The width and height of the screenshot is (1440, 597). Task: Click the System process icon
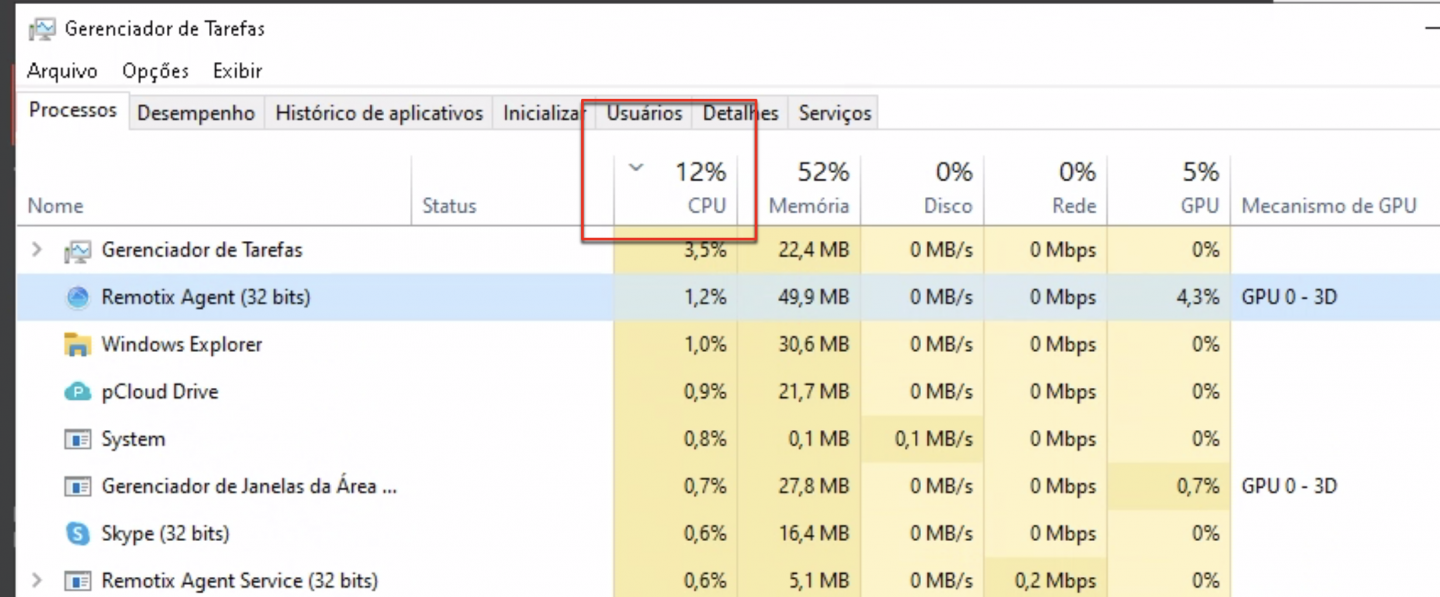(77, 439)
